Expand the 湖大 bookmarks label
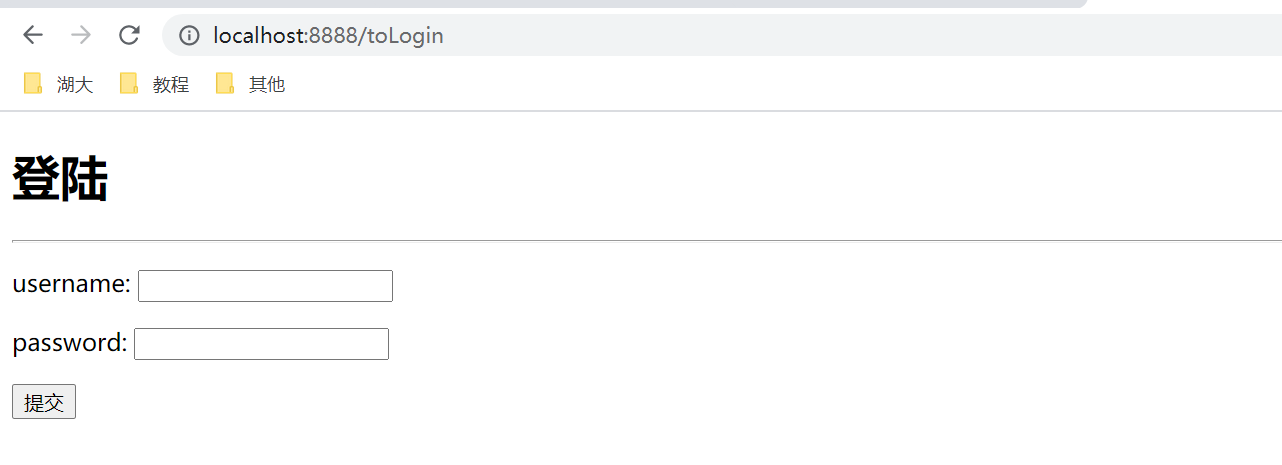Image resolution: width=1282 pixels, height=465 pixels. coord(75,85)
